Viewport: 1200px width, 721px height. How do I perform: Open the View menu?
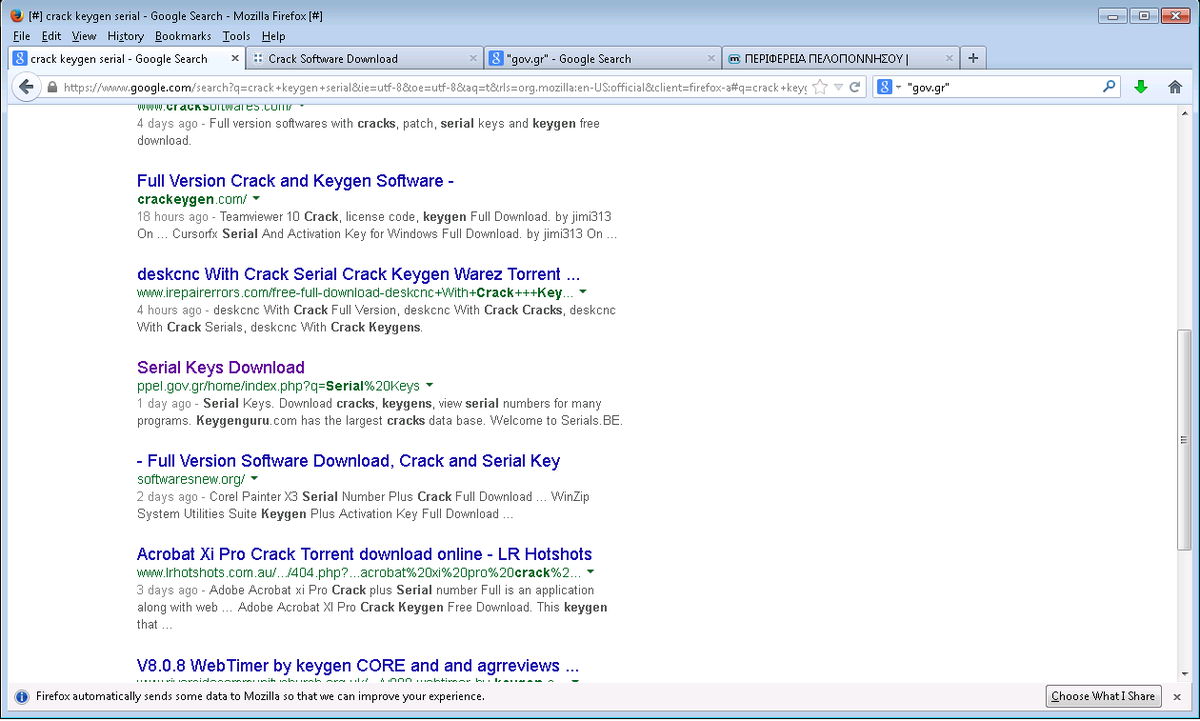click(84, 36)
